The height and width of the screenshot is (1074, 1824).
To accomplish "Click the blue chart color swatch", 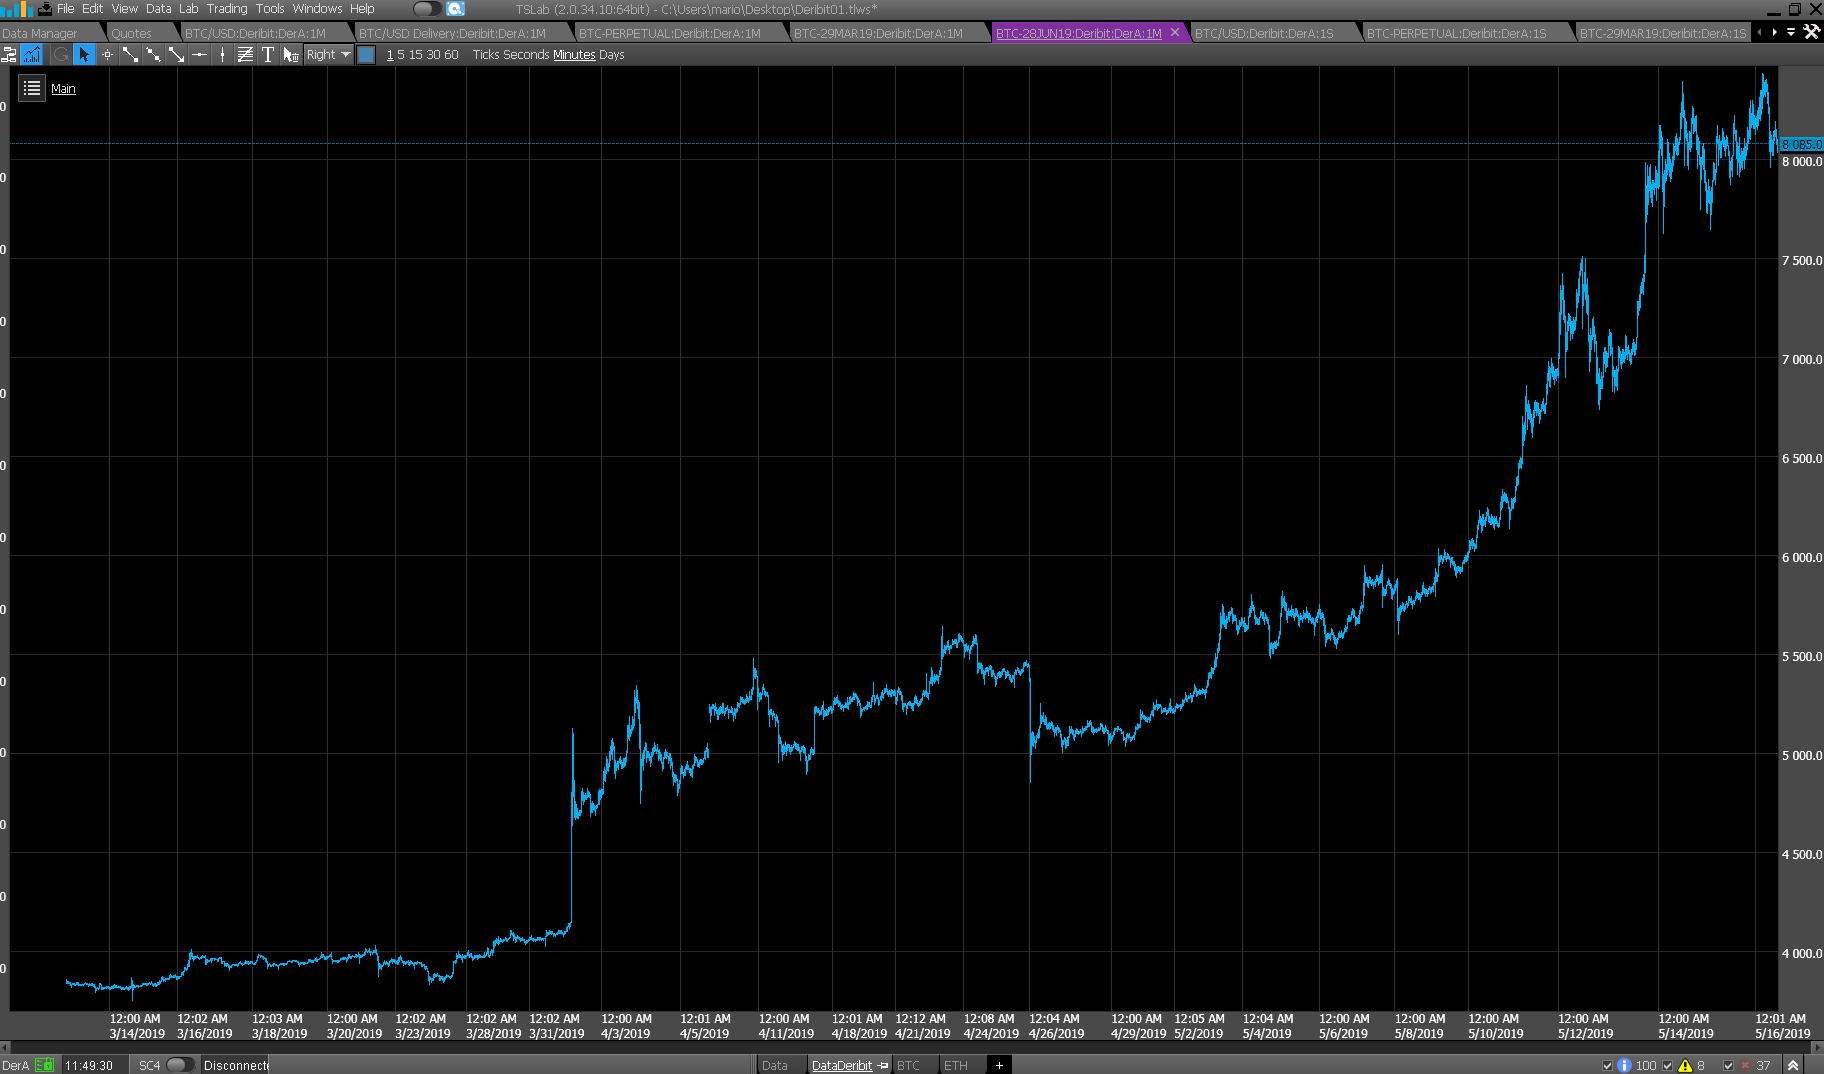I will 366,55.
